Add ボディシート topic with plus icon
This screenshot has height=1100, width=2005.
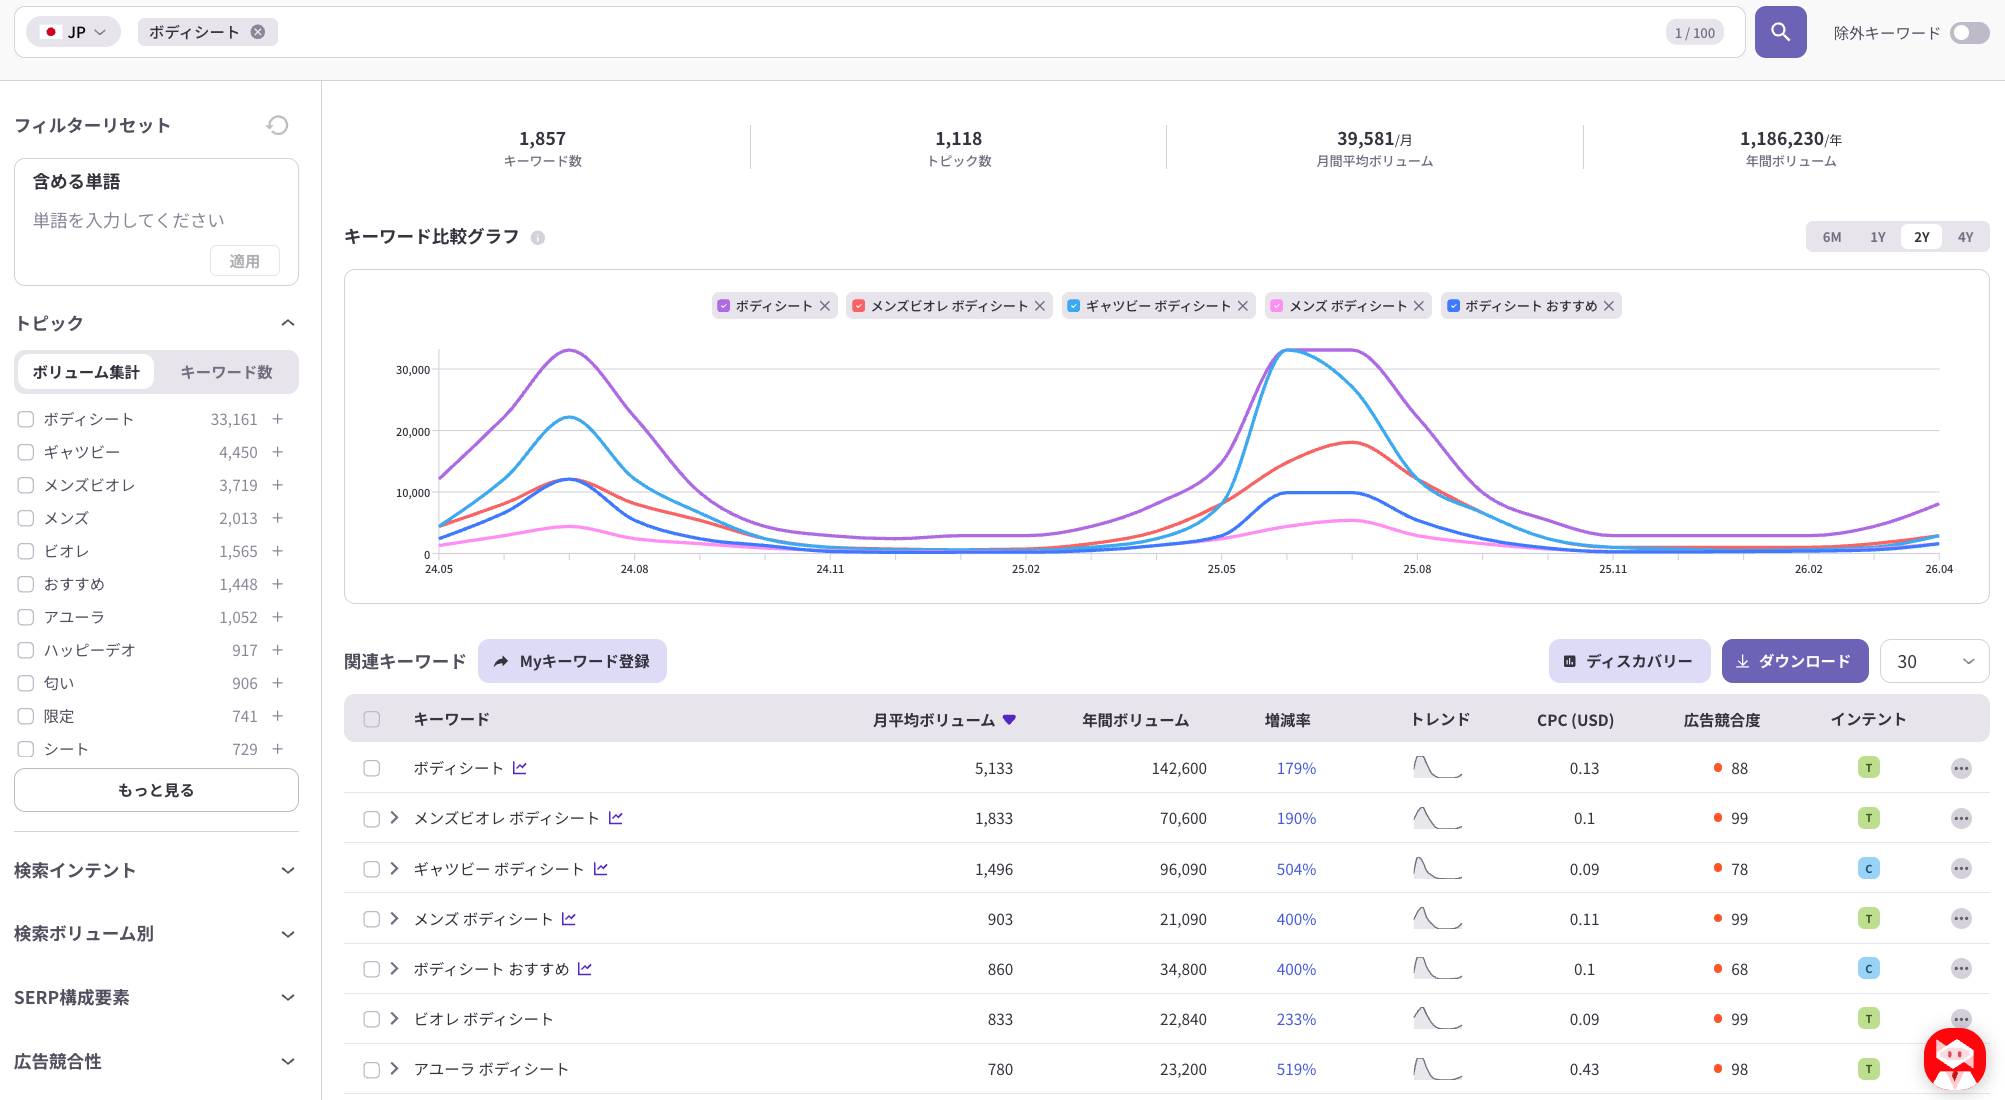(278, 419)
